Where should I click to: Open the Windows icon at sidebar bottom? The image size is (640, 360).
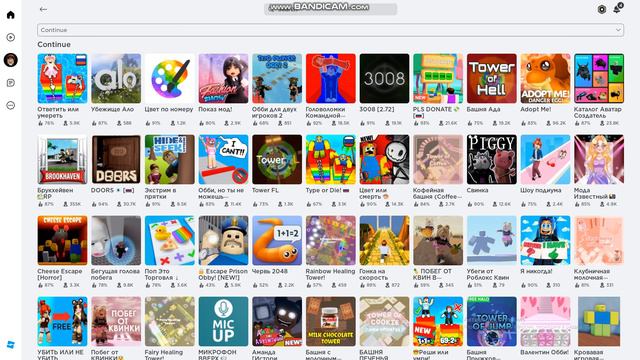(11, 344)
